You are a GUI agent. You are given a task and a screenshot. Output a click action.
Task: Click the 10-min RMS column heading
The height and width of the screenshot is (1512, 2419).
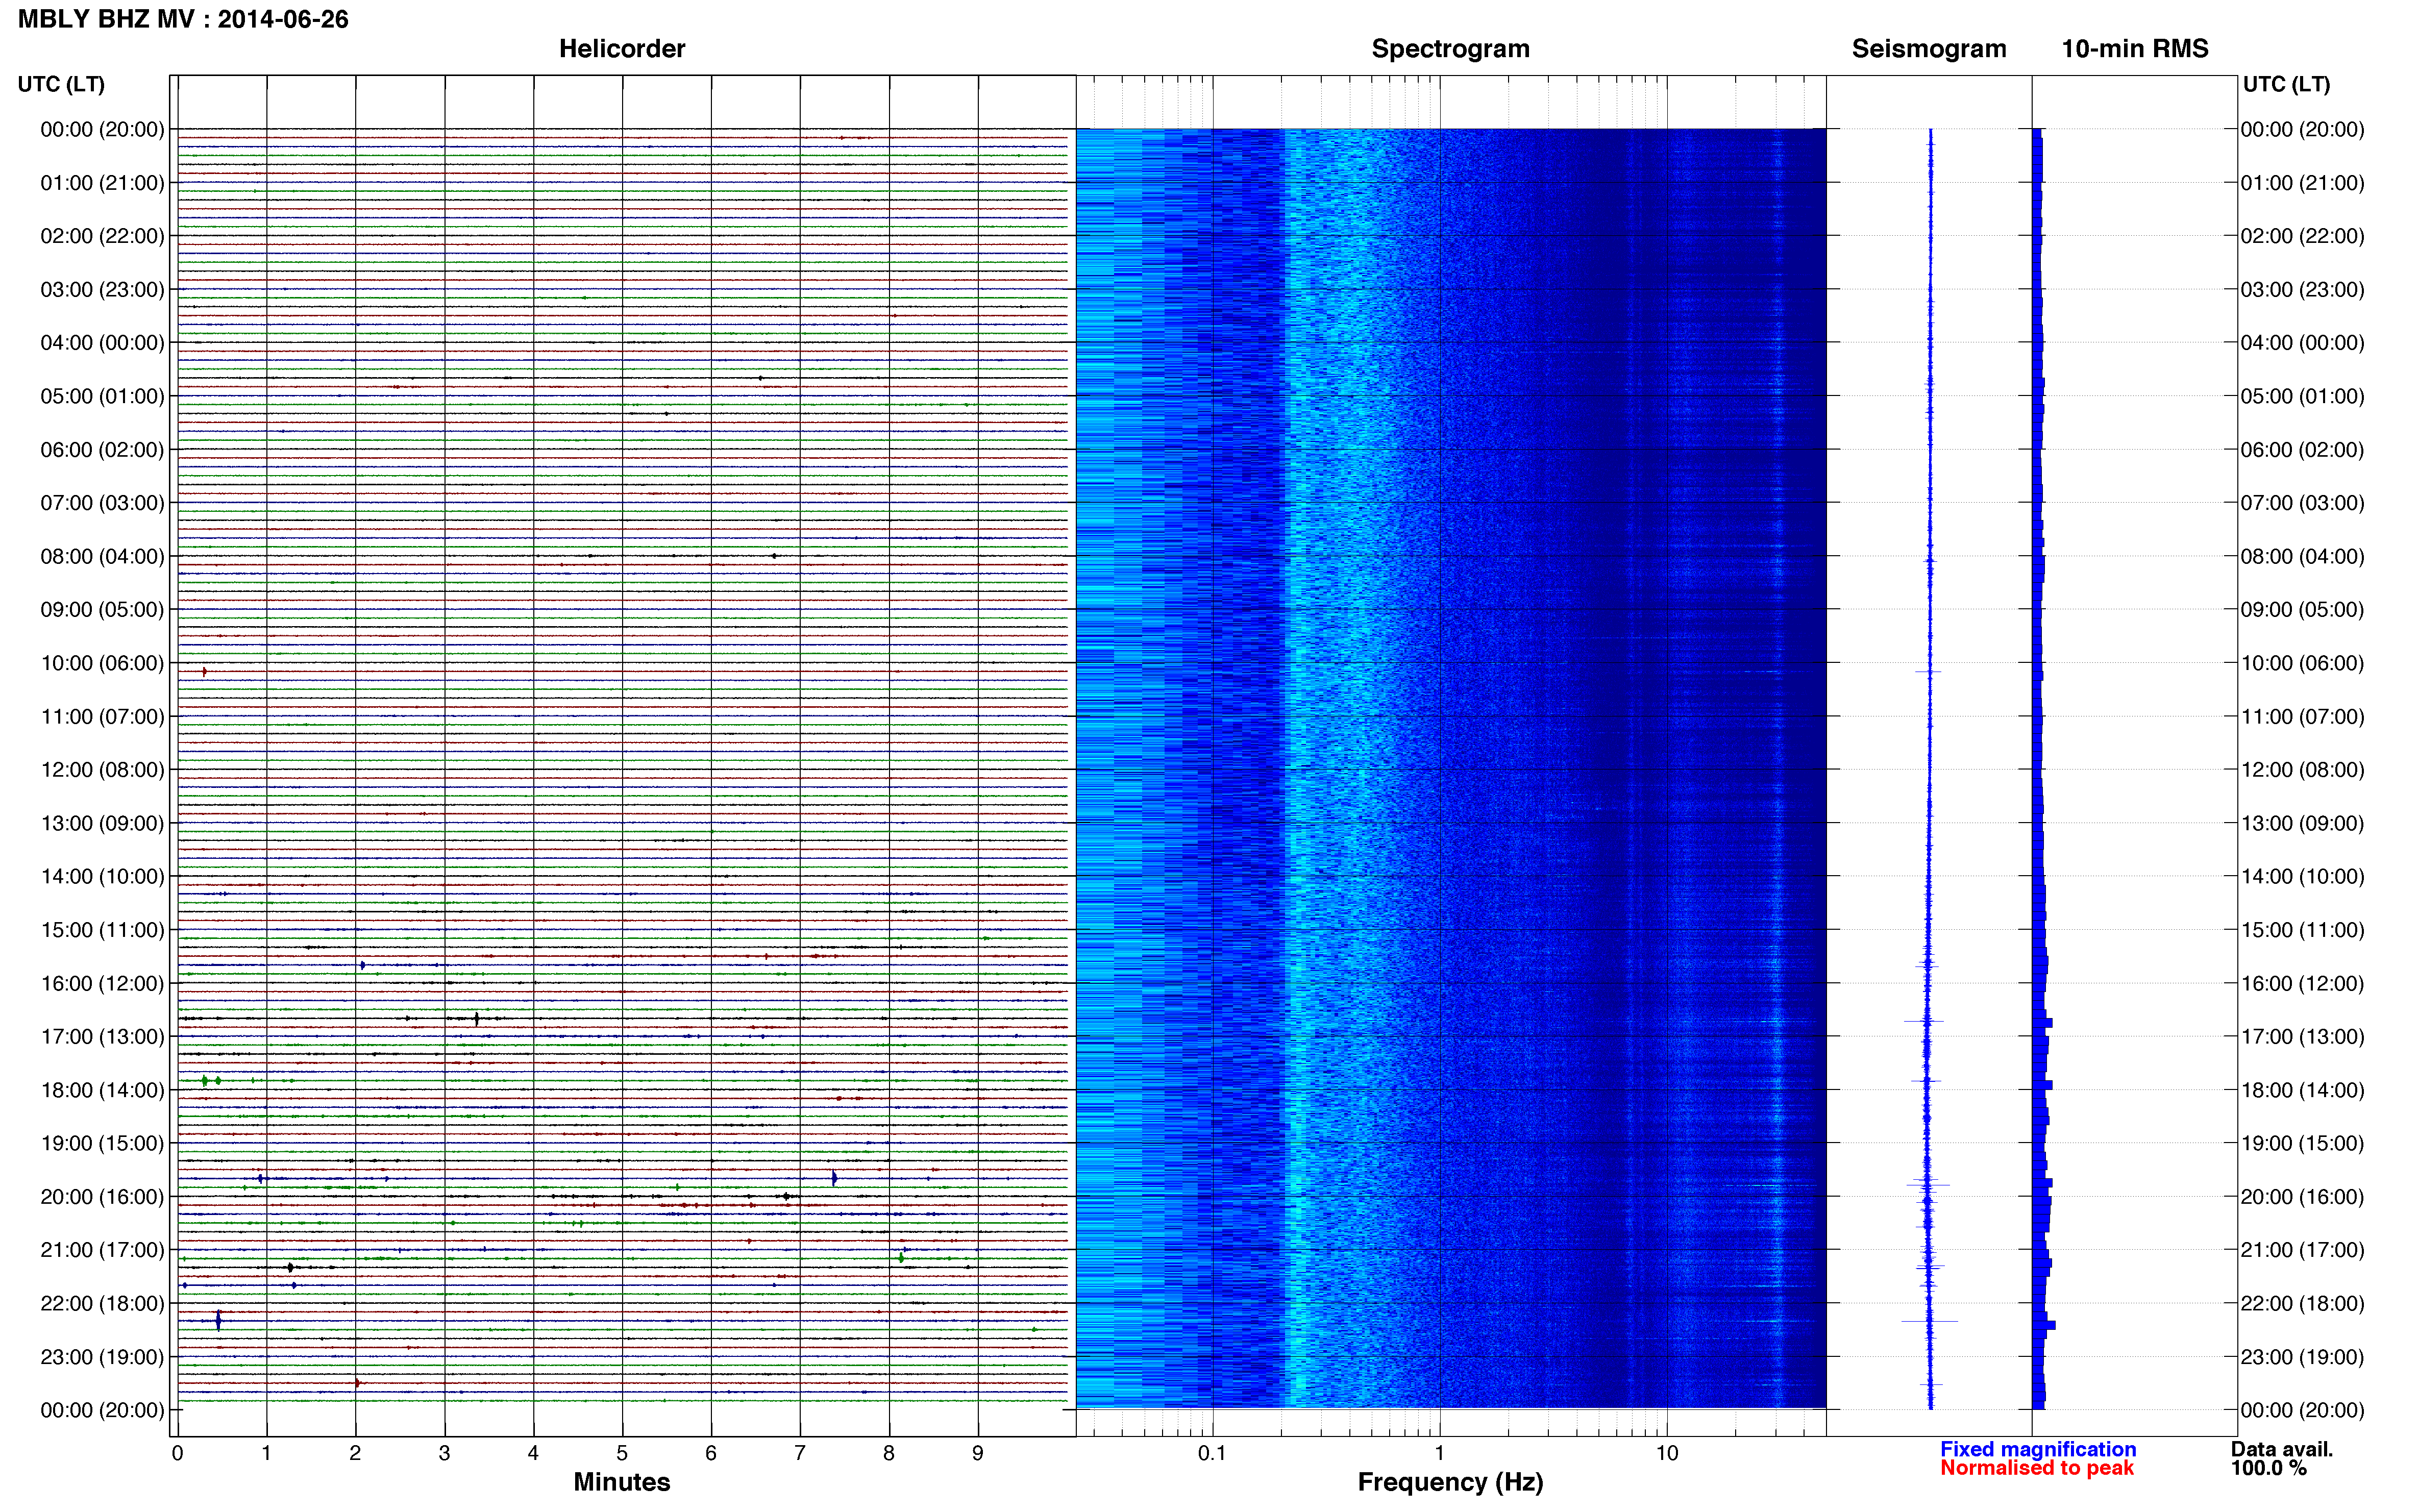[x=2135, y=49]
